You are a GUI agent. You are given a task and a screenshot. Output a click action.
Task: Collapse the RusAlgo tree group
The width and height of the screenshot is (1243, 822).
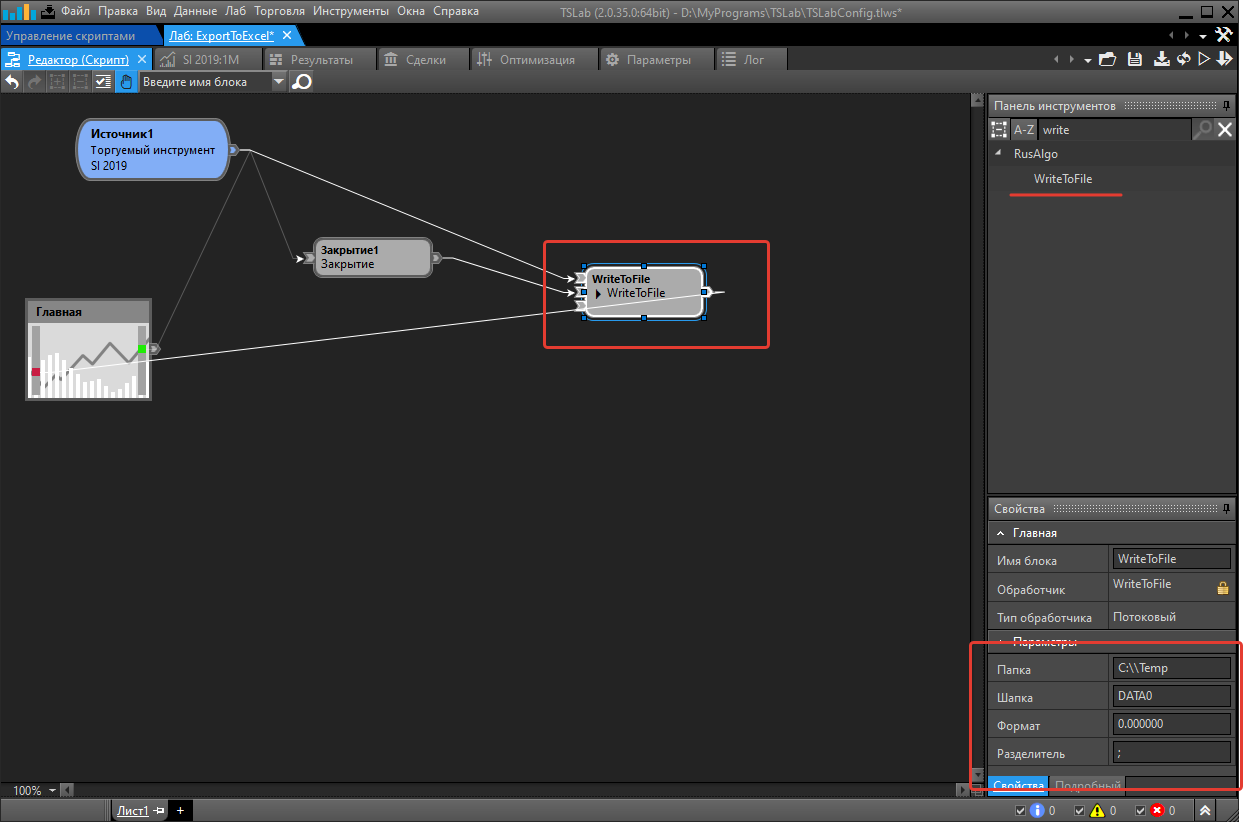pos(997,154)
